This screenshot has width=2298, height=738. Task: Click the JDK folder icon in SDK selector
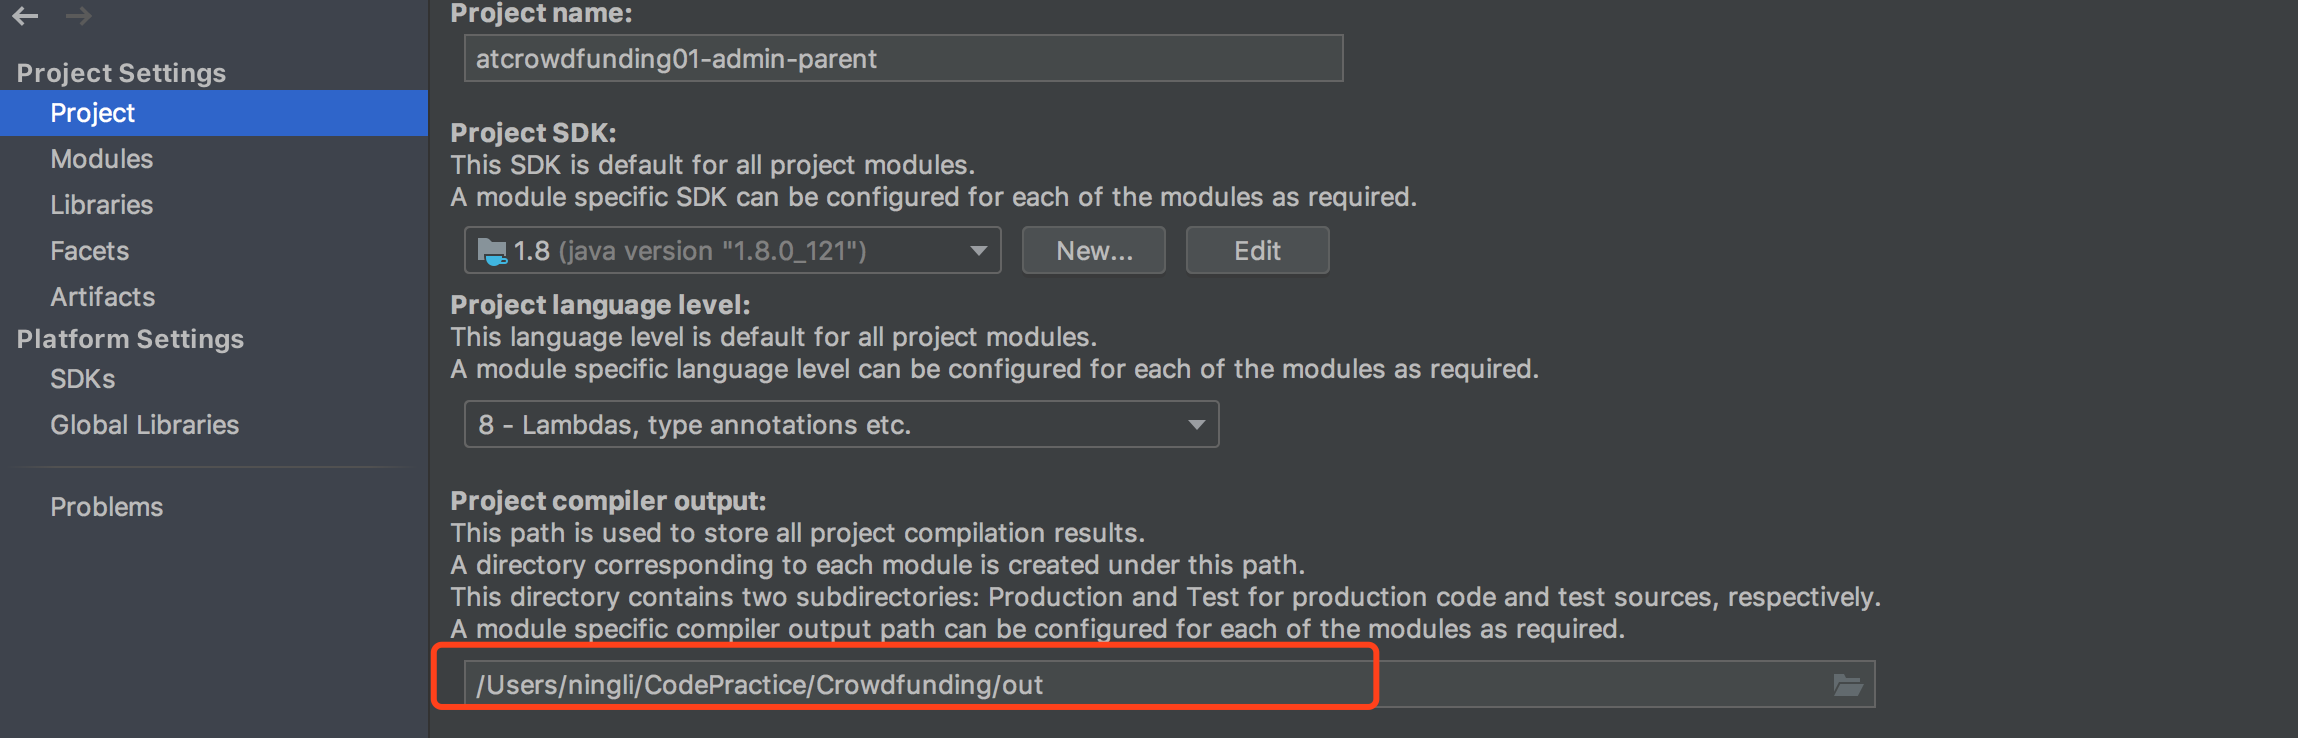[x=492, y=251]
